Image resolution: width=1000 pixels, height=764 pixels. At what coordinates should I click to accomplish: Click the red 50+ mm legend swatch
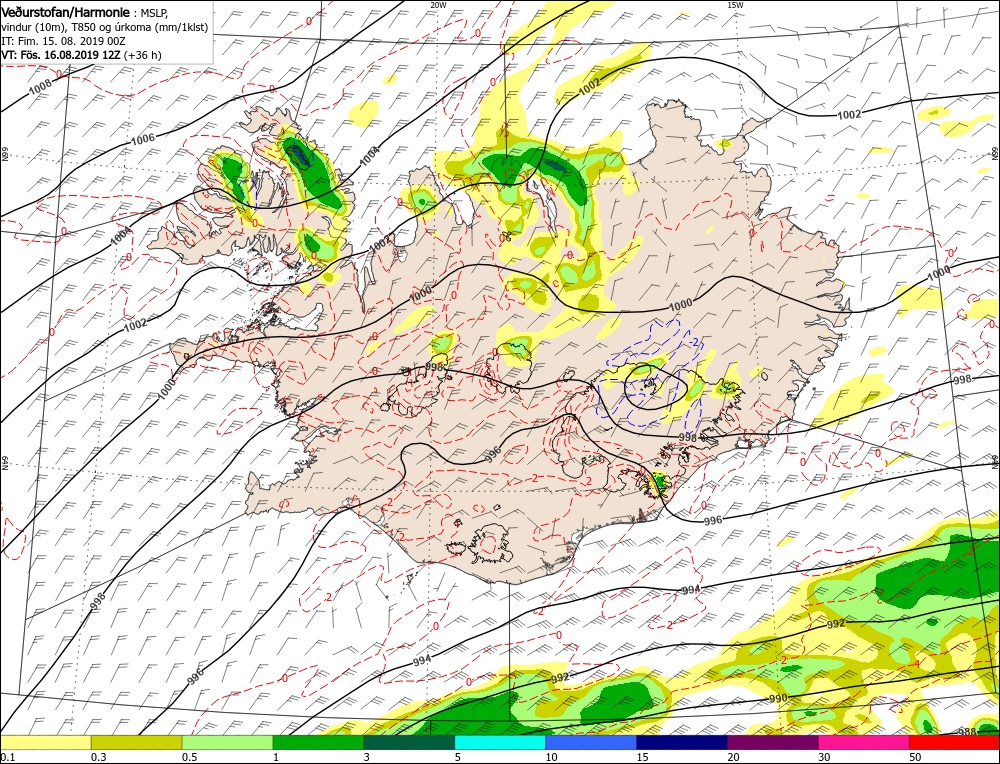coord(954,742)
